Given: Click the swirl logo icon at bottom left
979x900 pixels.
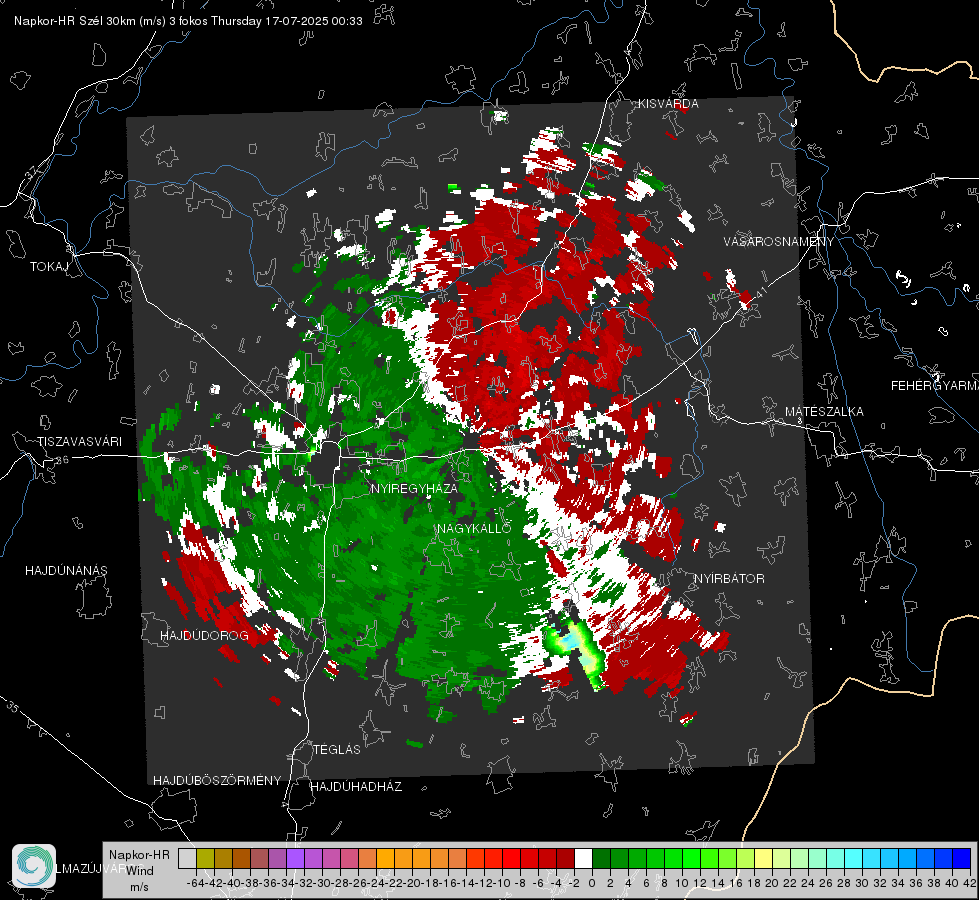Looking at the screenshot, I should click(x=34, y=866).
